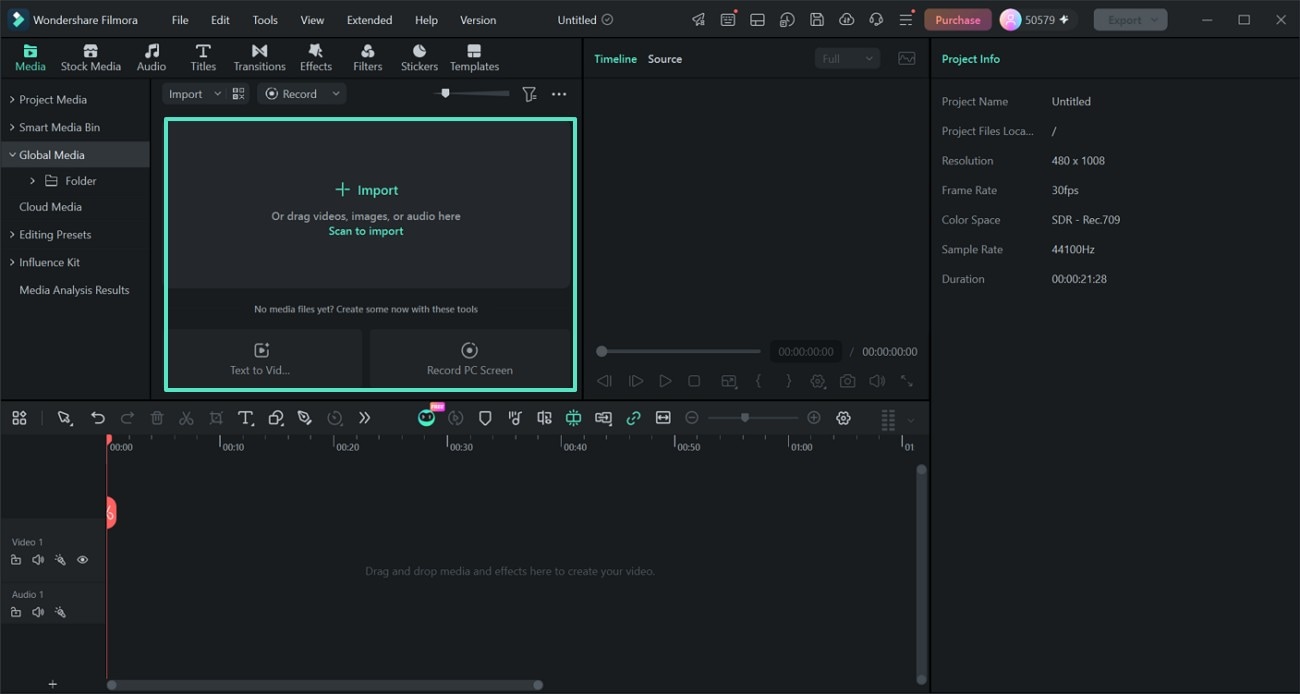Expand more tools double-arrow icon
1300x694 pixels.
[x=364, y=418]
